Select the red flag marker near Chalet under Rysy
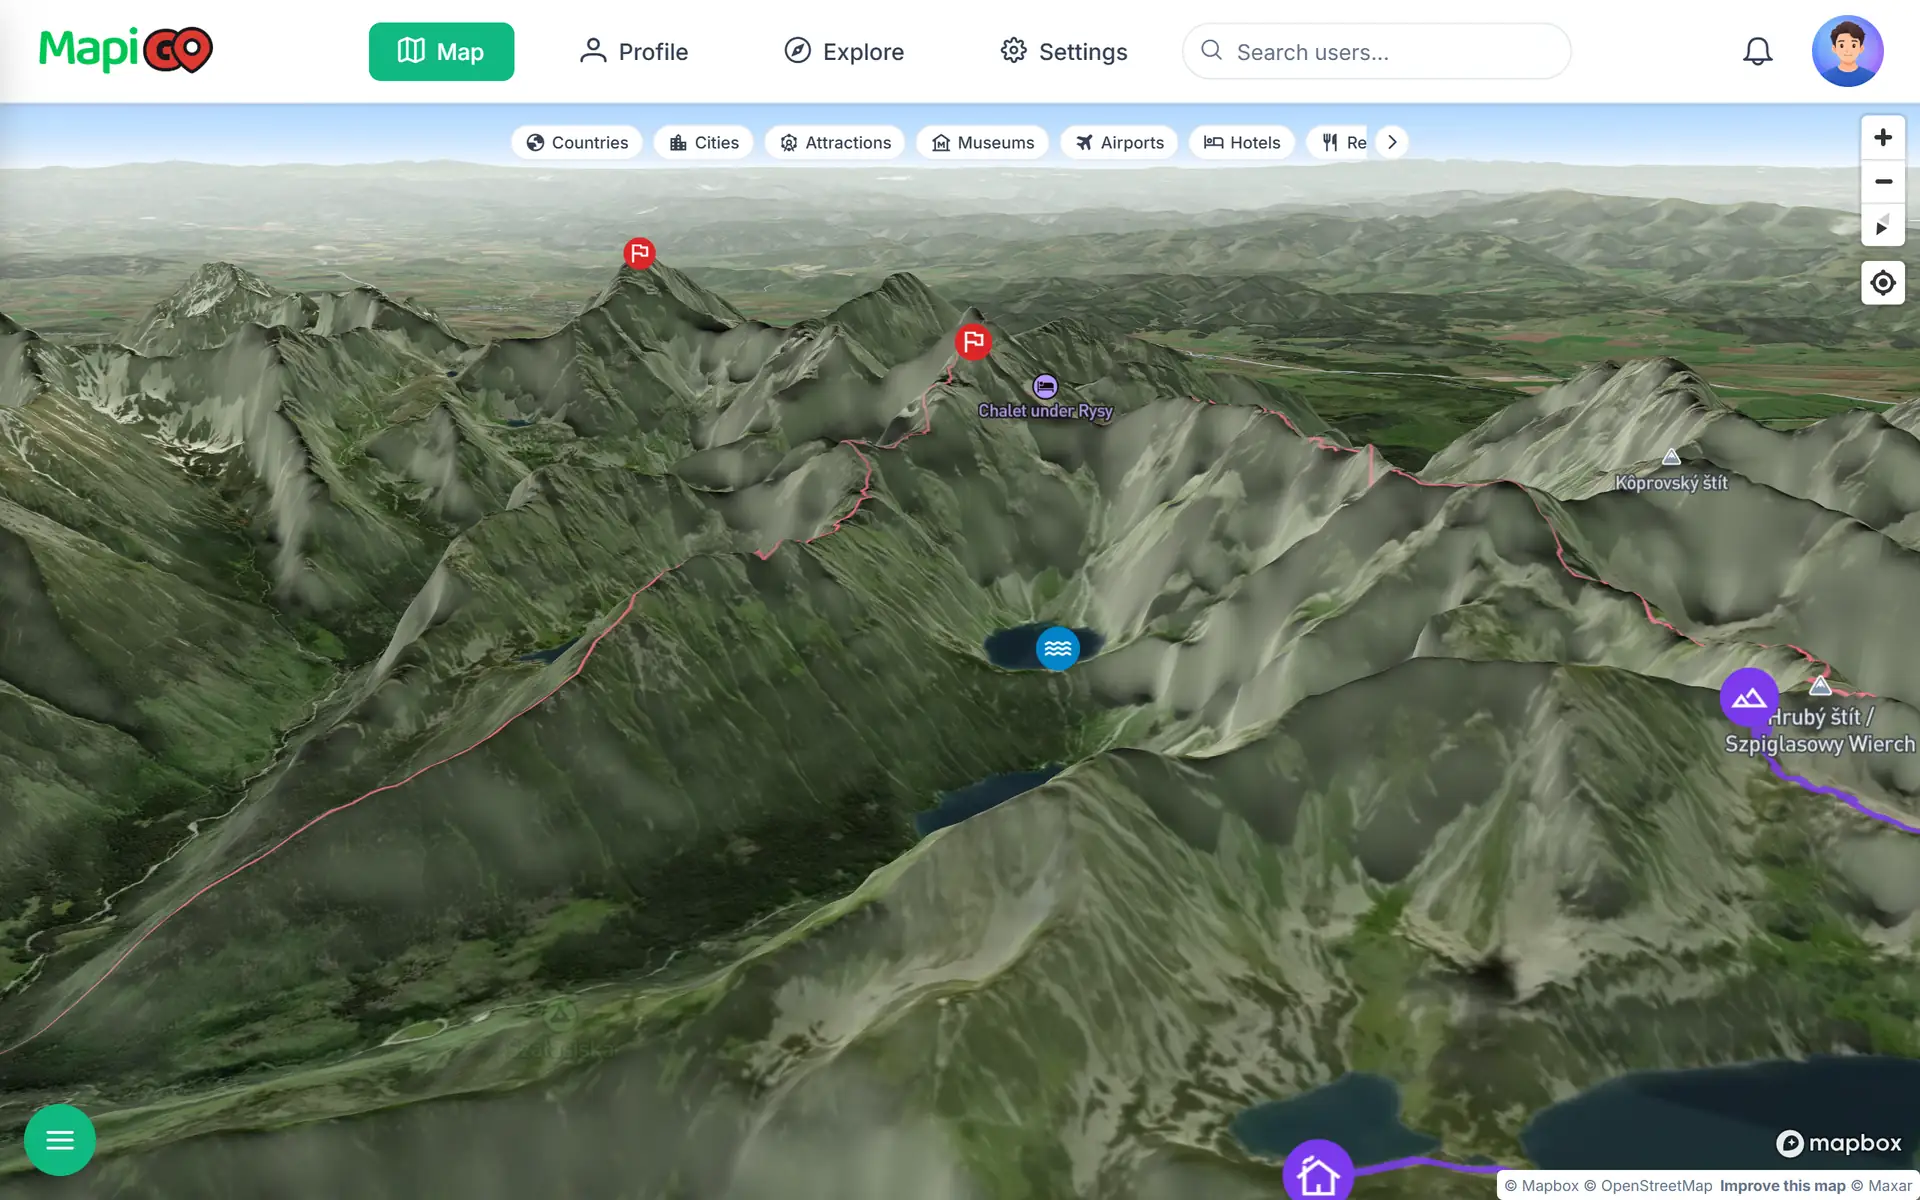 (973, 342)
